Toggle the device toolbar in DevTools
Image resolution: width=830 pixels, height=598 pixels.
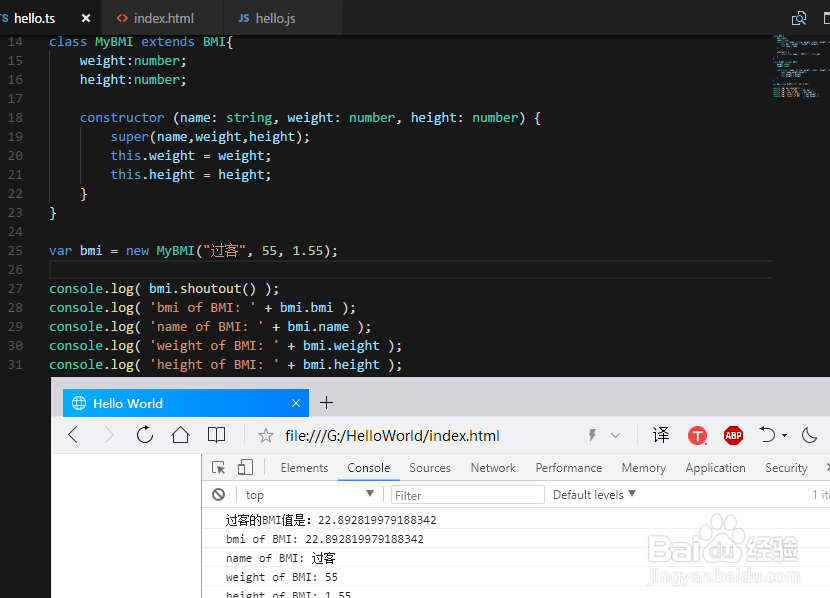(x=245, y=467)
